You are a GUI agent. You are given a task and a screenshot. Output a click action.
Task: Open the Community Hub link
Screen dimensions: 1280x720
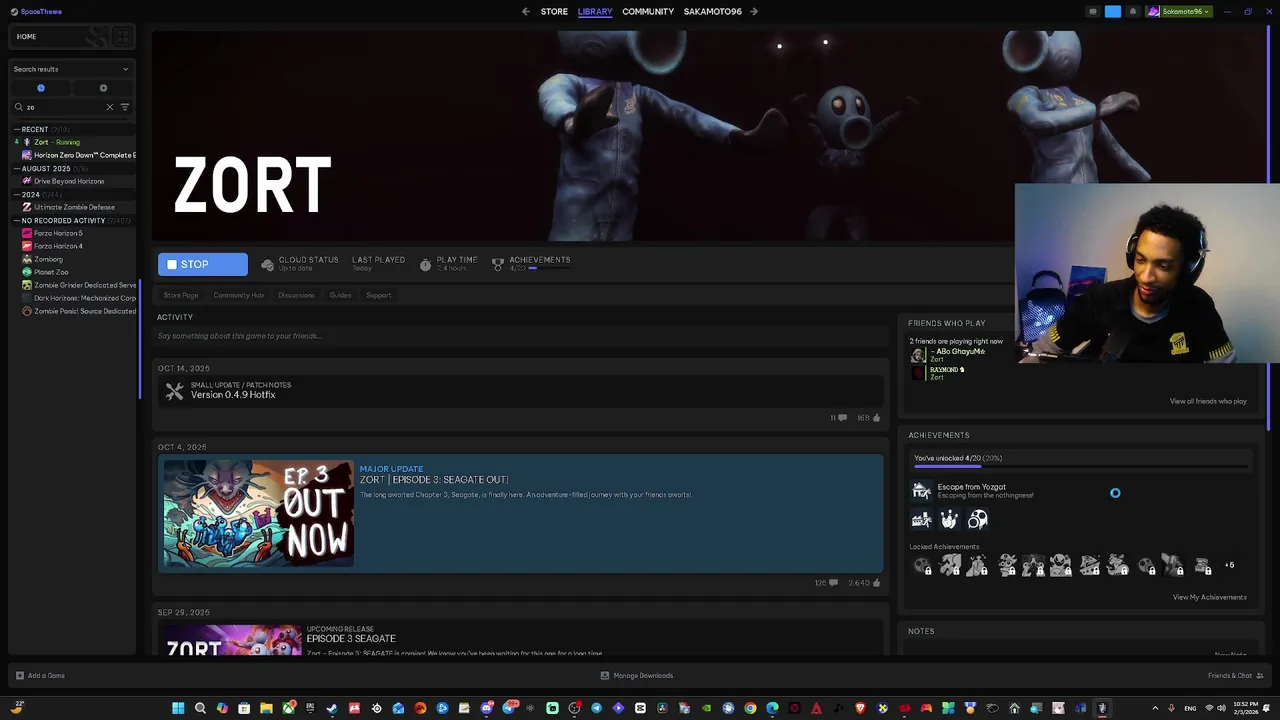(x=238, y=295)
